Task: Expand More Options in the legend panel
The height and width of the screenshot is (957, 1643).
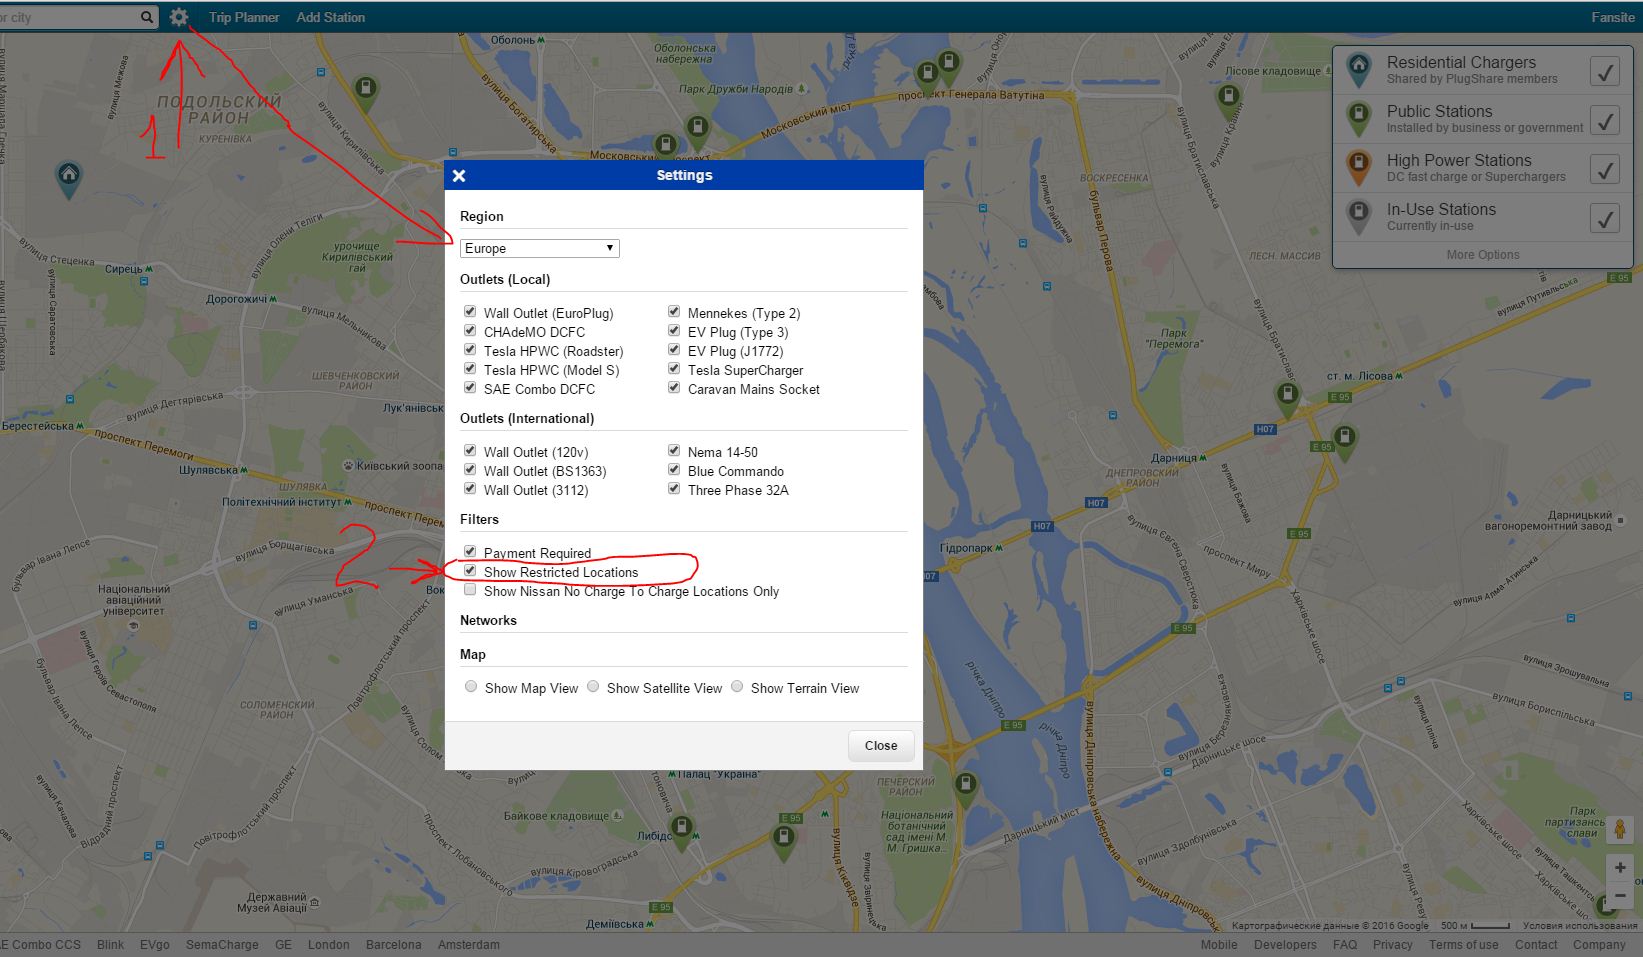Action: (1482, 255)
